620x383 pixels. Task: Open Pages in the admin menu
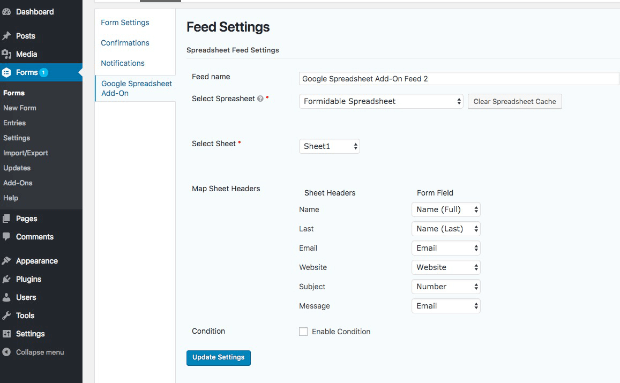pyautogui.click(x=26, y=219)
